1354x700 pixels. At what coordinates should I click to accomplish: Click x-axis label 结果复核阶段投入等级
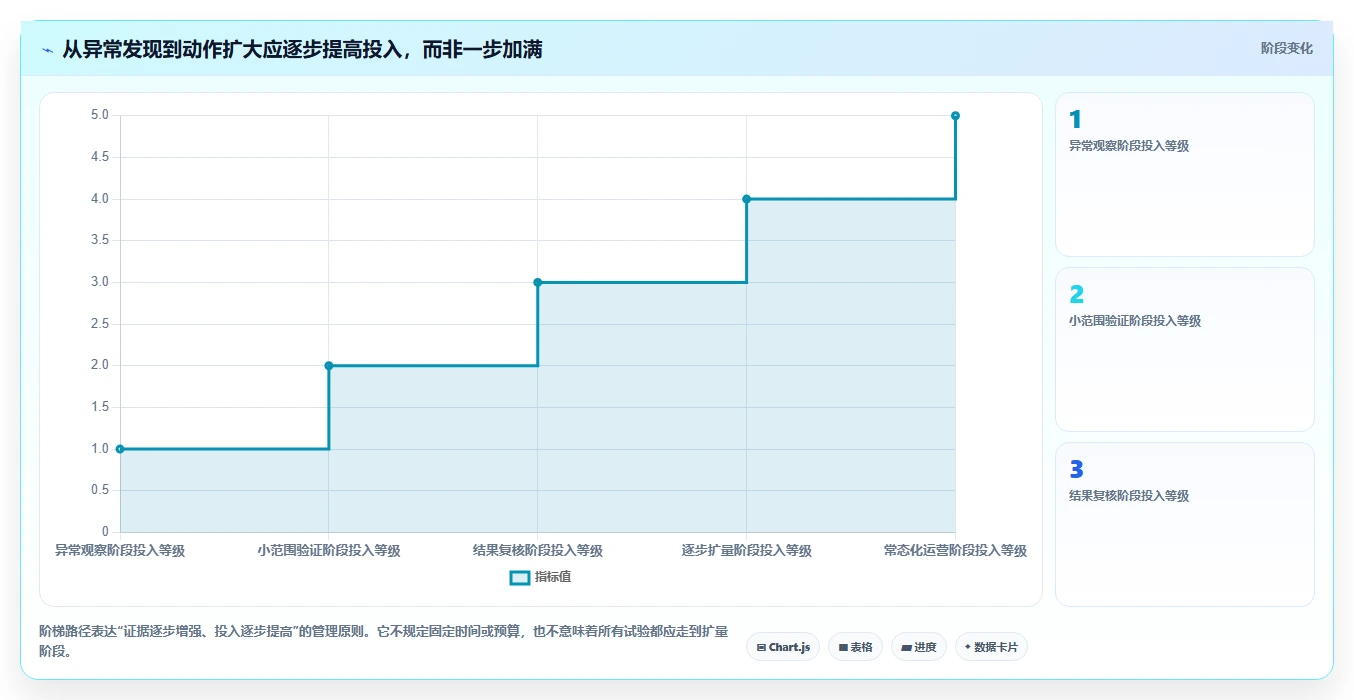coord(538,551)
